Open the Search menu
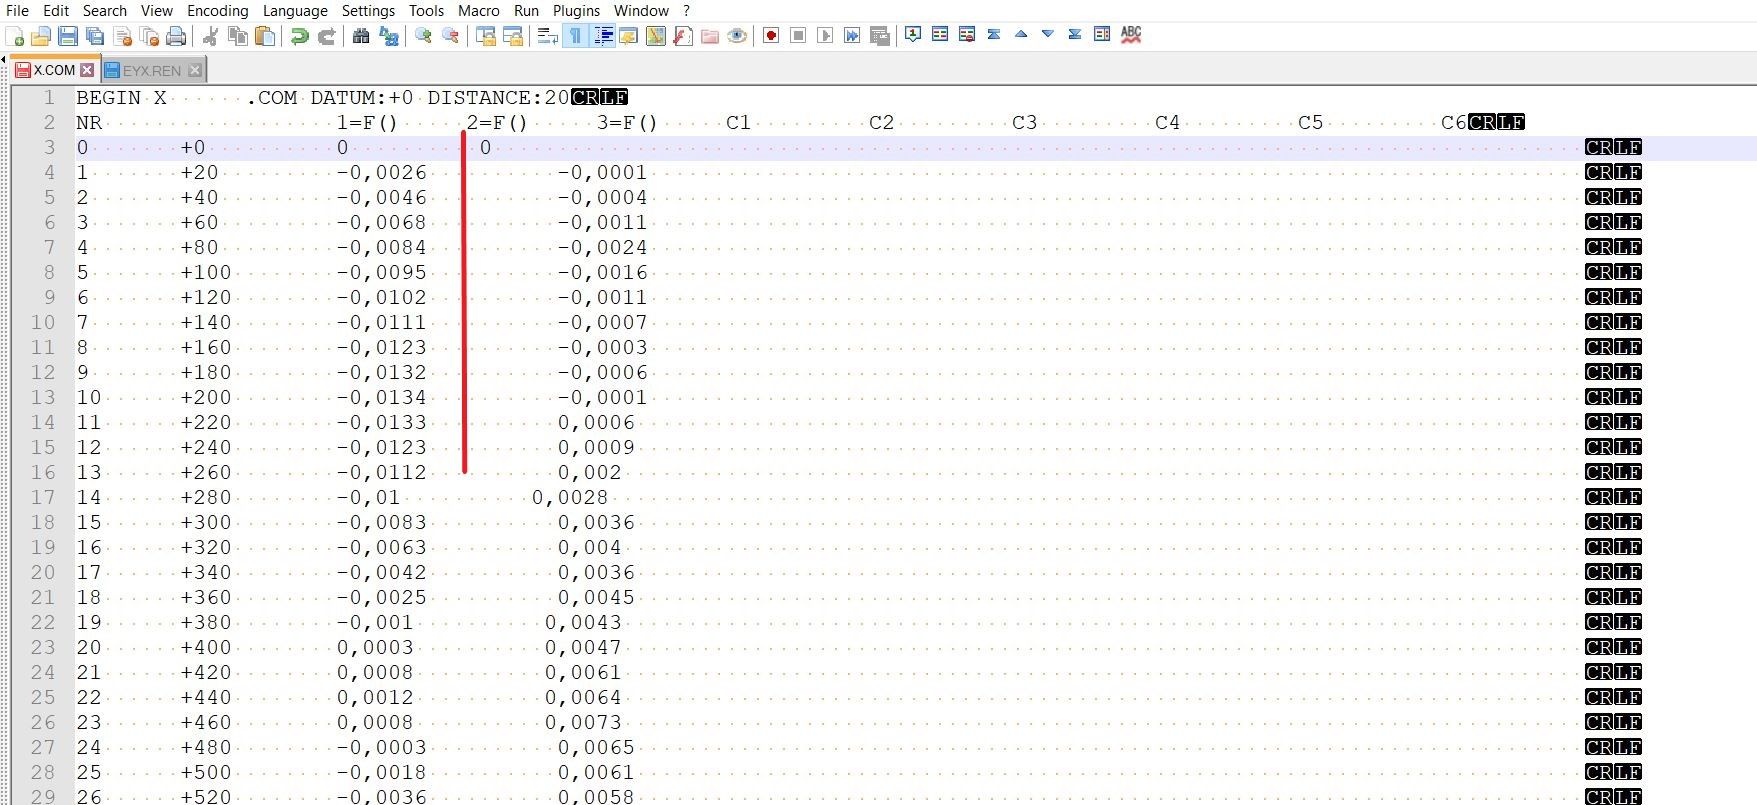This screenshot has height=805, width=1757. click(x=105, y=10)
